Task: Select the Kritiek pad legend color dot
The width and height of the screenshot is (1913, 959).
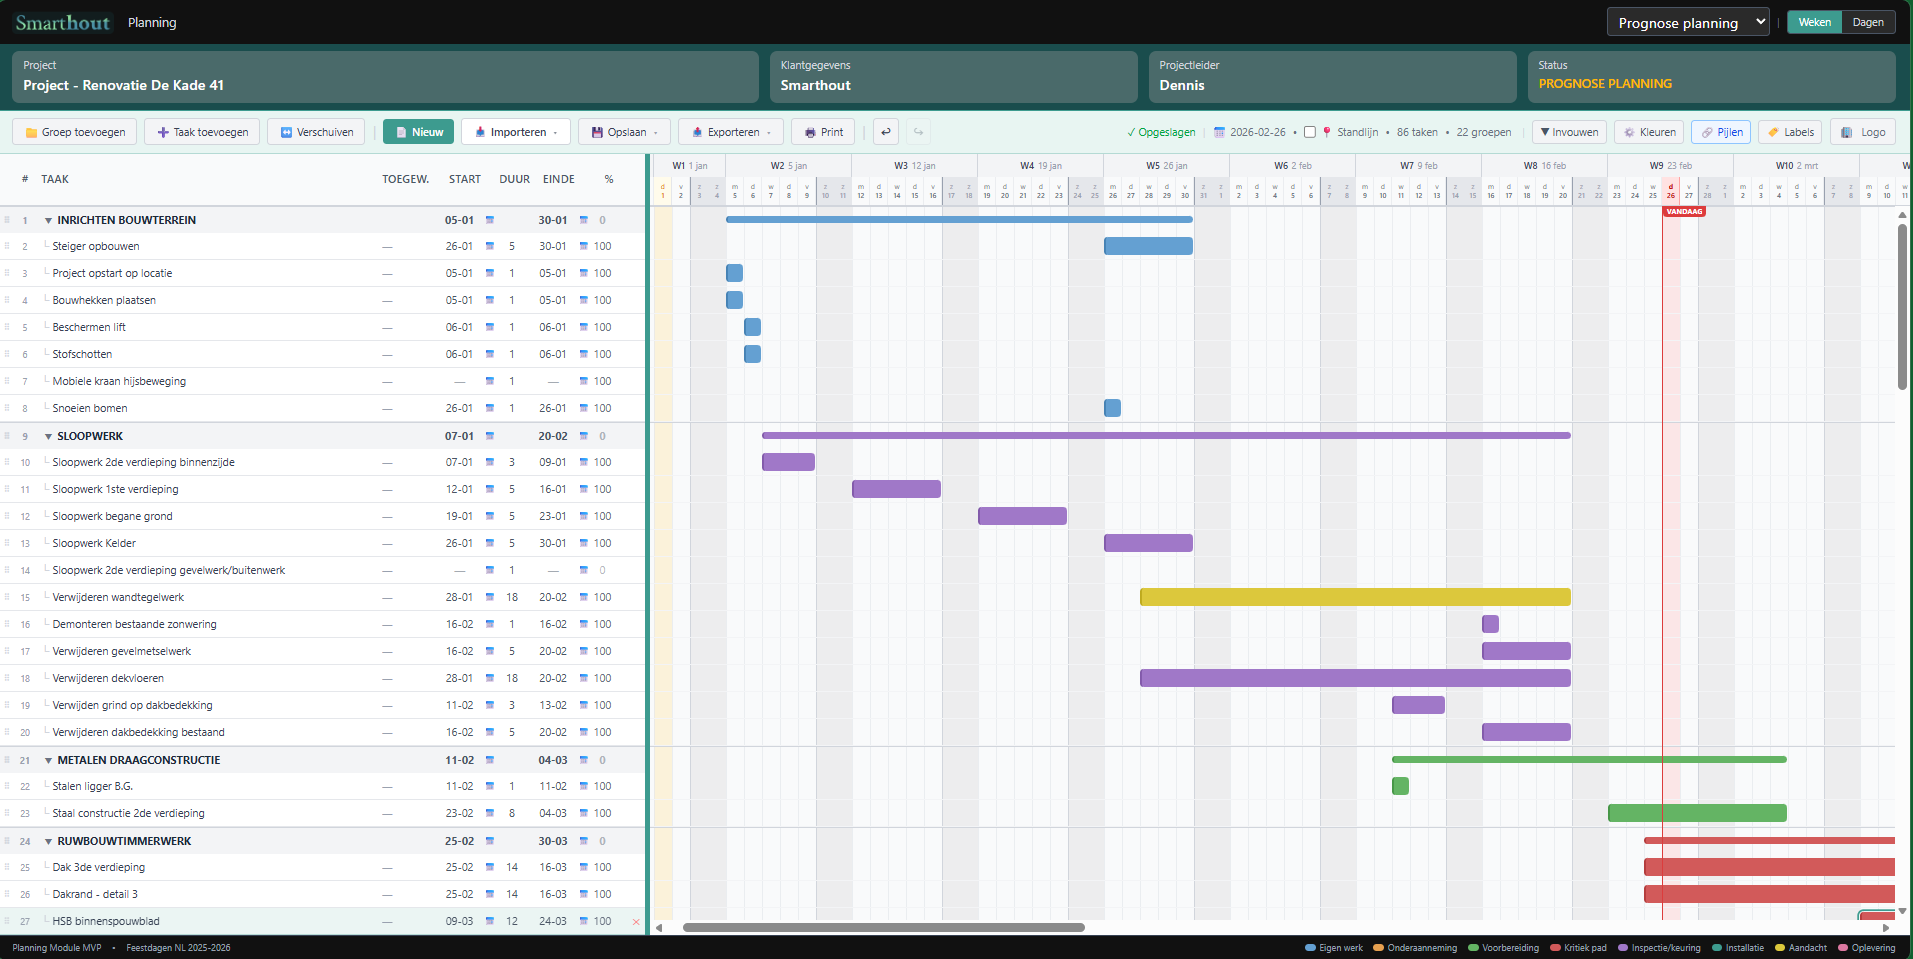Action: (x=1554, y=947)
